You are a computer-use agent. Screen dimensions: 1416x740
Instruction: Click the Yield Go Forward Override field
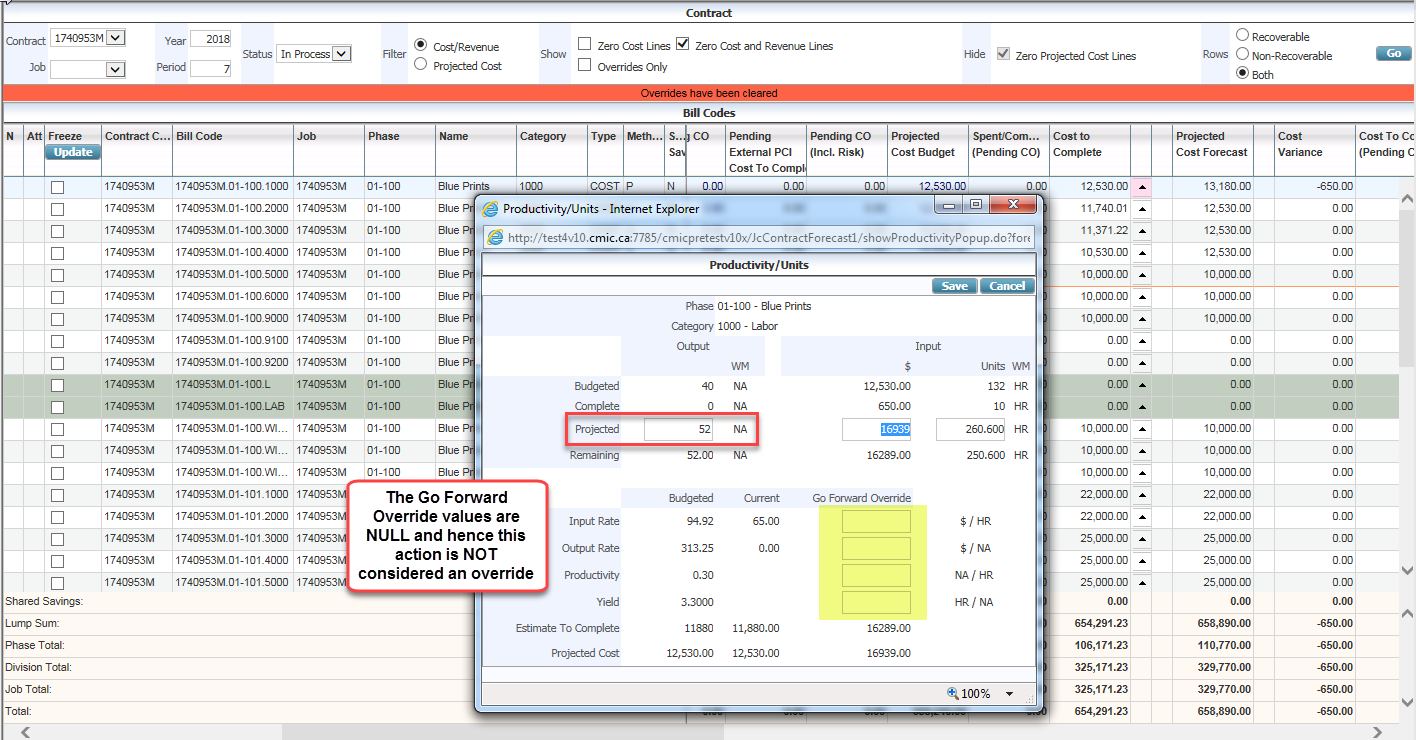click(876, 602)
